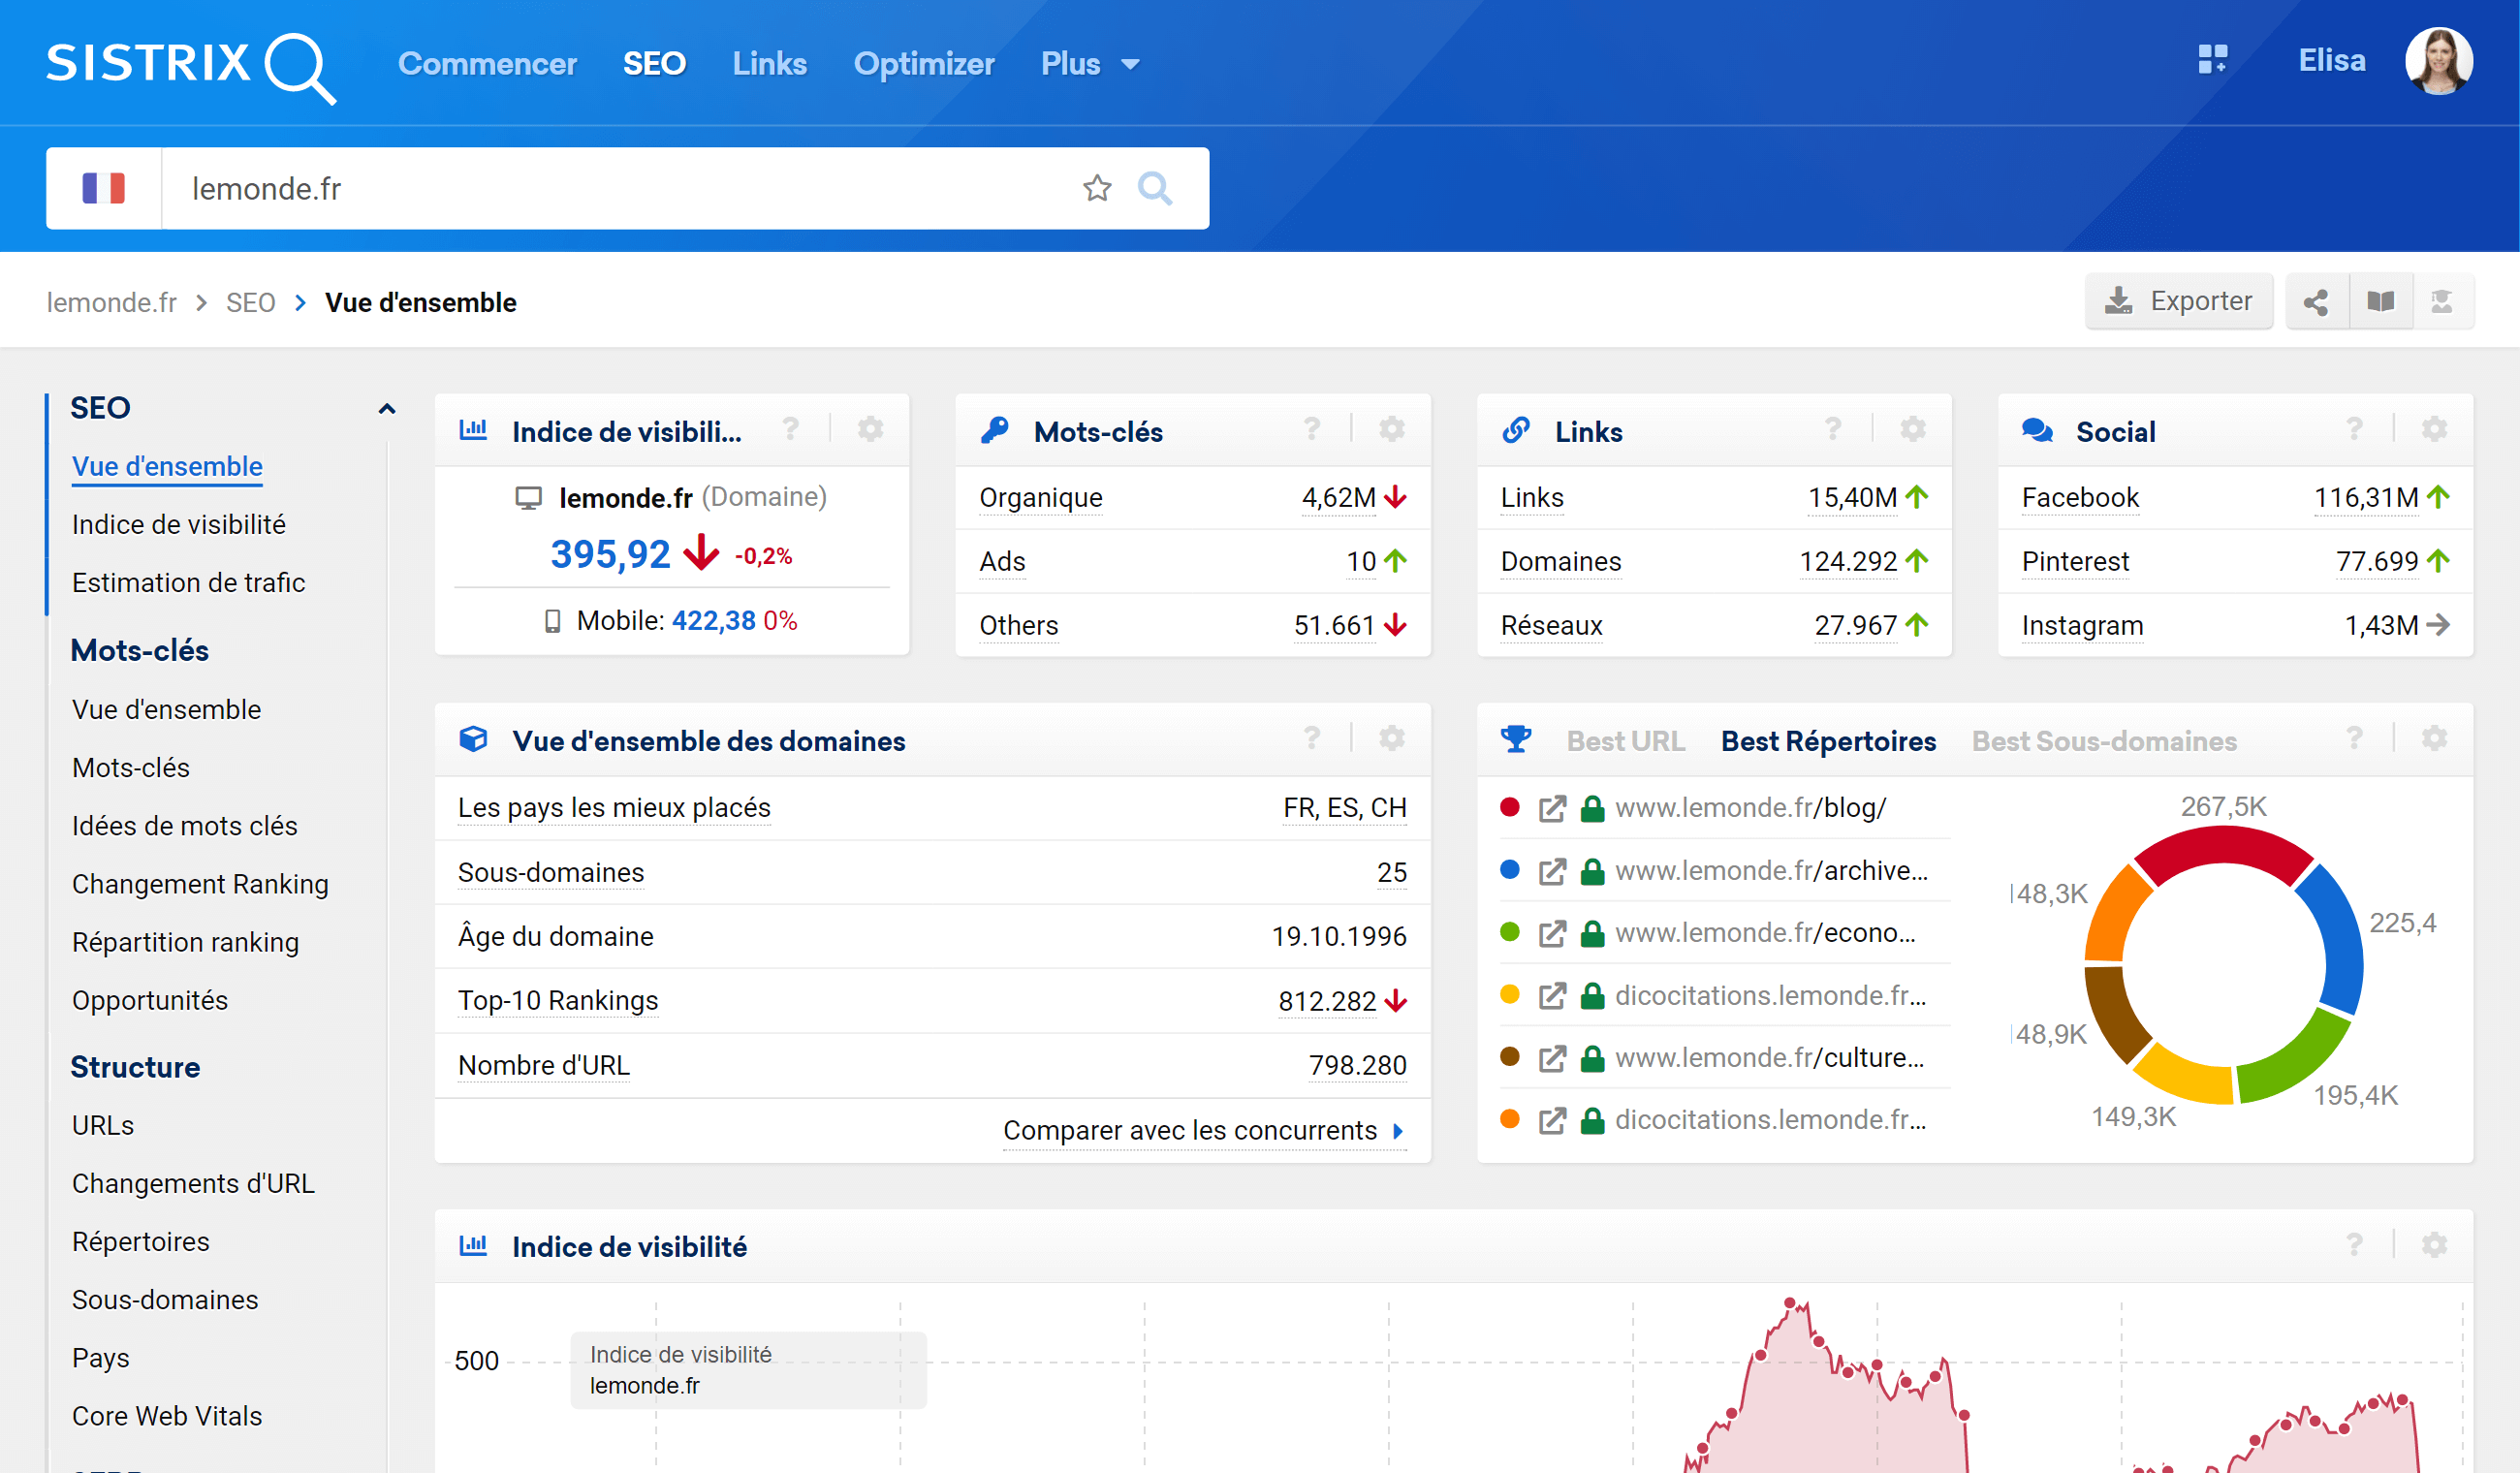2520x1473 pixels.
Task: Open help for Indice de visibilité box
Action: coord(790,430)
